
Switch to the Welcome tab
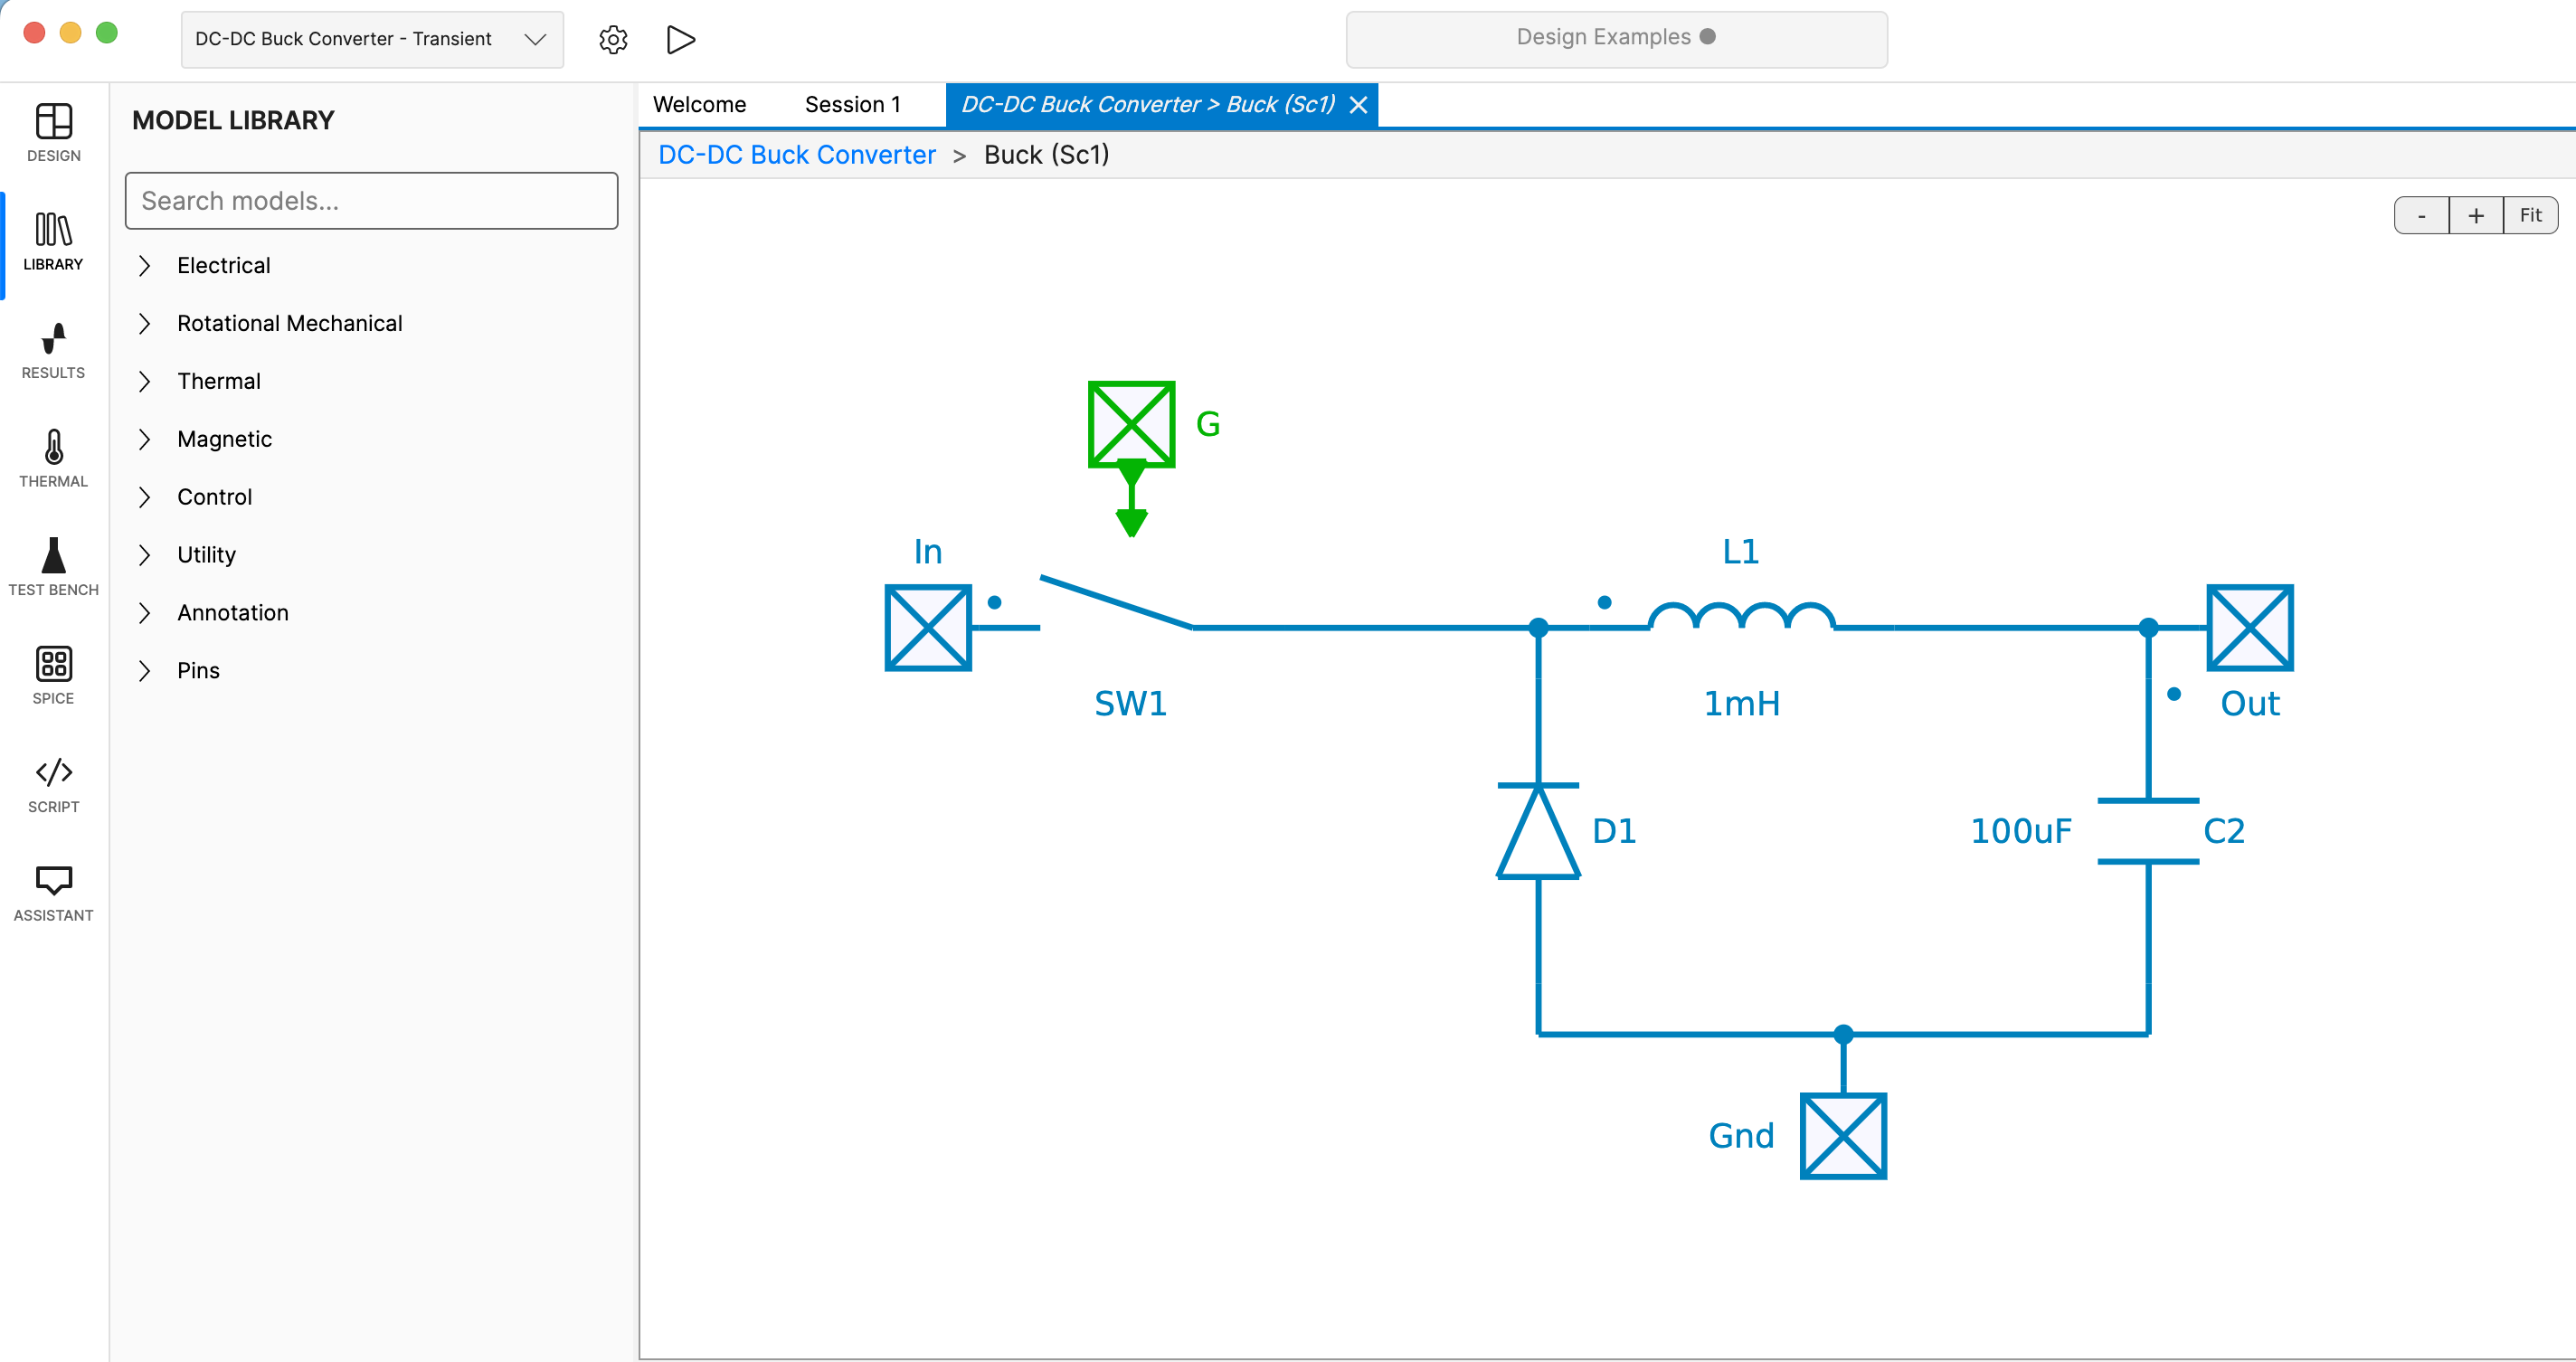click(699, 104)
